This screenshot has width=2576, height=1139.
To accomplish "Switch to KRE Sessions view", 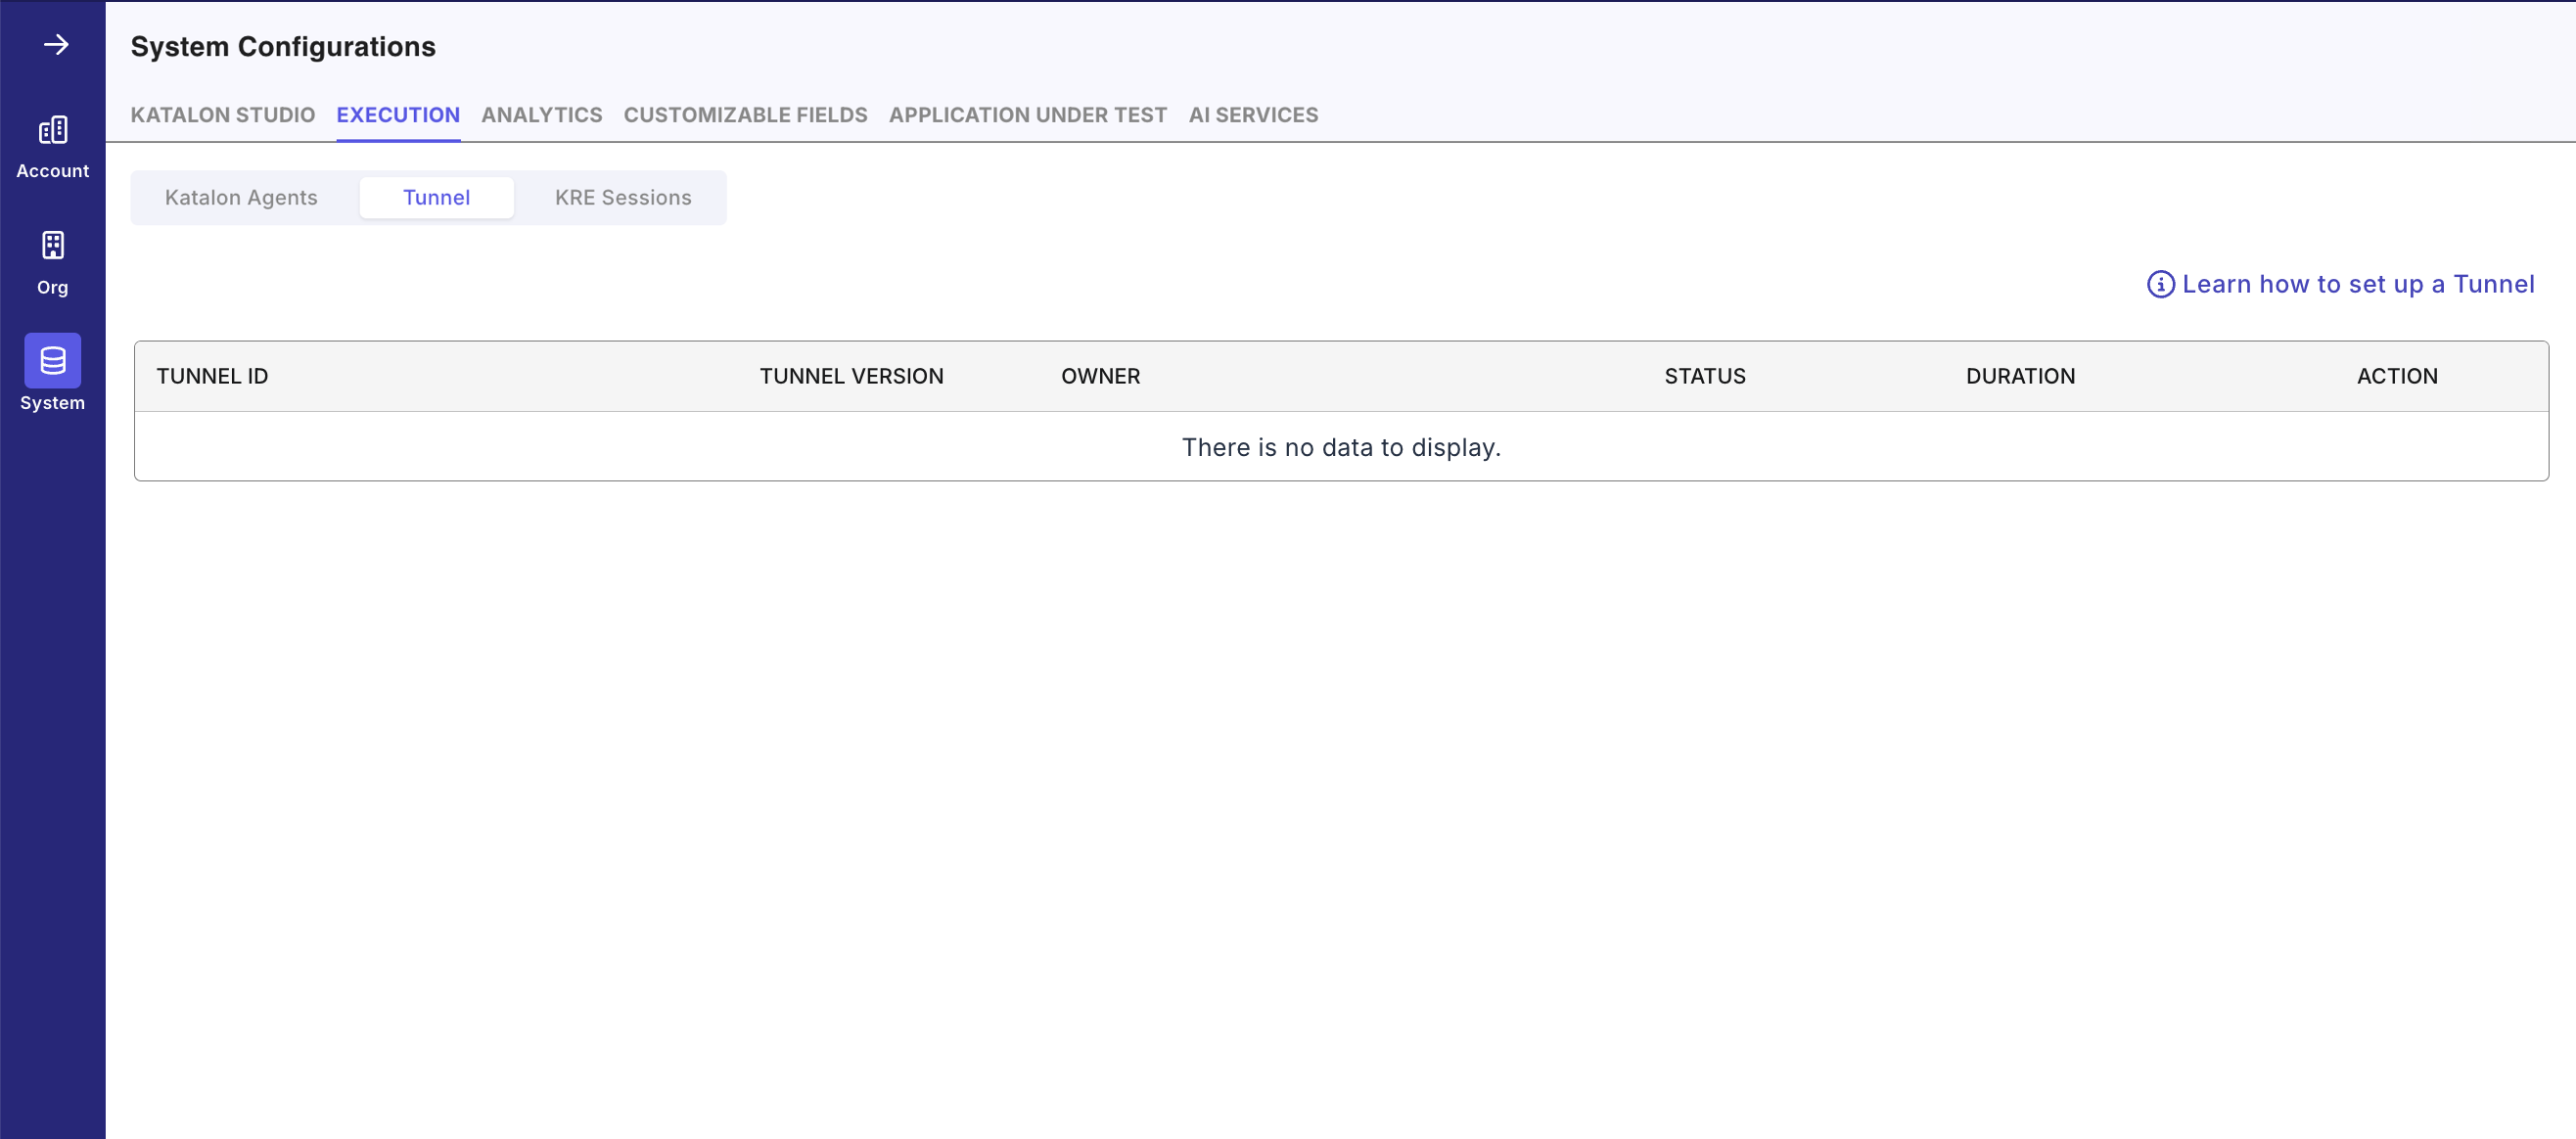I will tap(623, 197).
